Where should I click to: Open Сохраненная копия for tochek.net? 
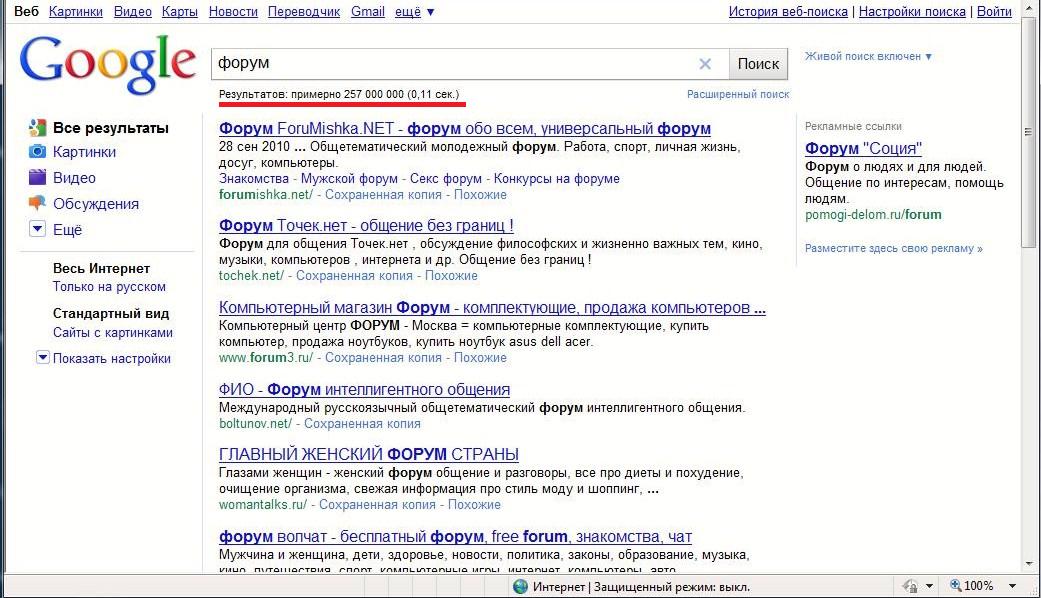pyautogui.click(x=355, y=275)
